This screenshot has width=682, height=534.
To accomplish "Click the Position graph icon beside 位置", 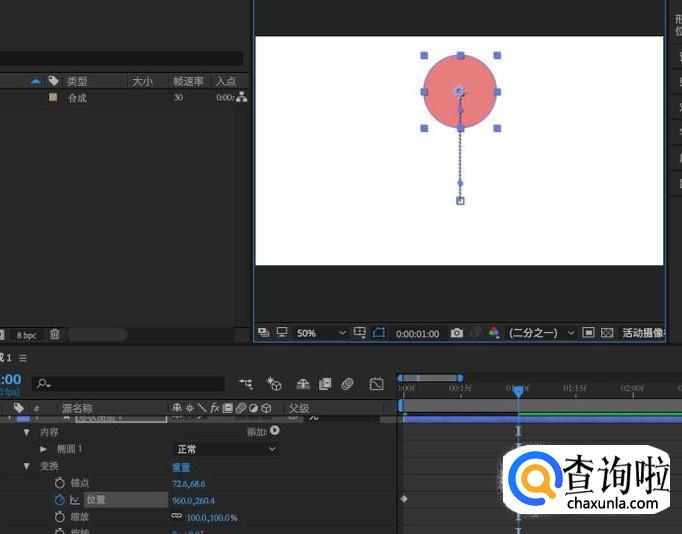I will 74,500.
